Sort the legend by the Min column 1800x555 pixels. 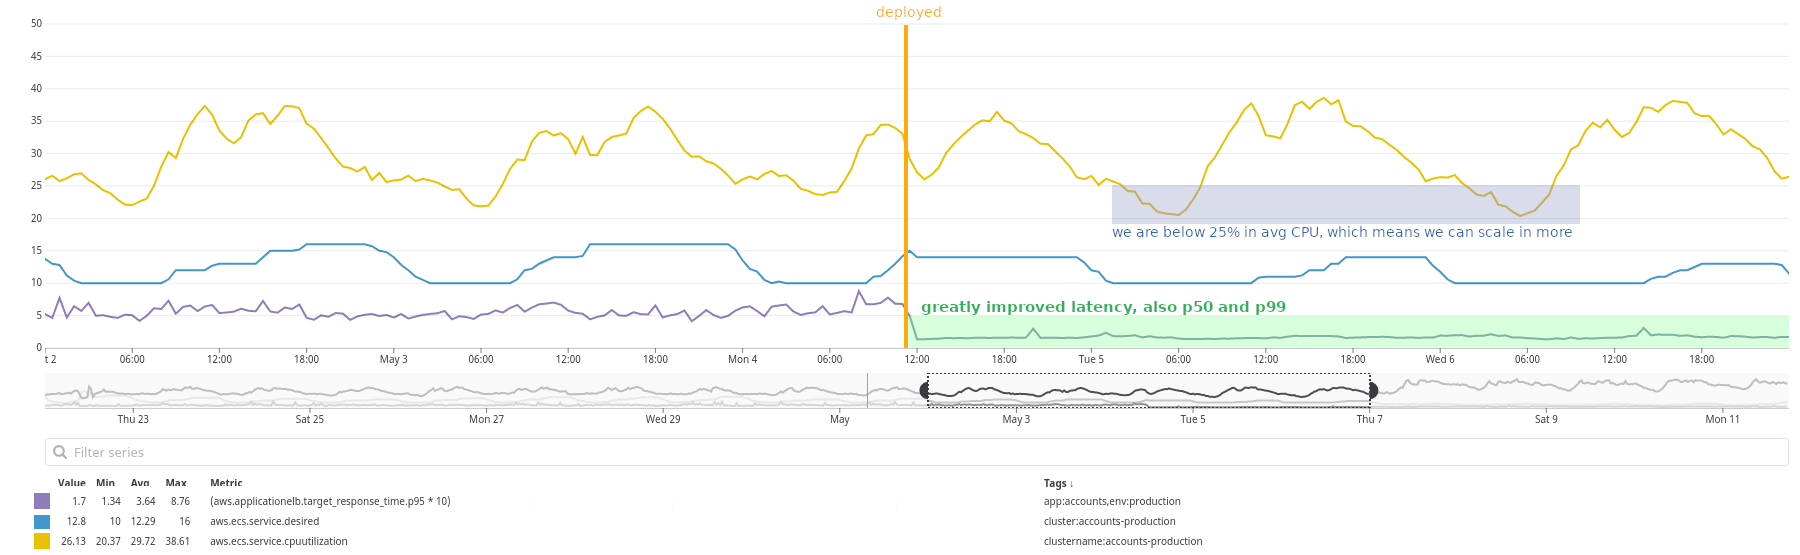click(x=105, y=483)
